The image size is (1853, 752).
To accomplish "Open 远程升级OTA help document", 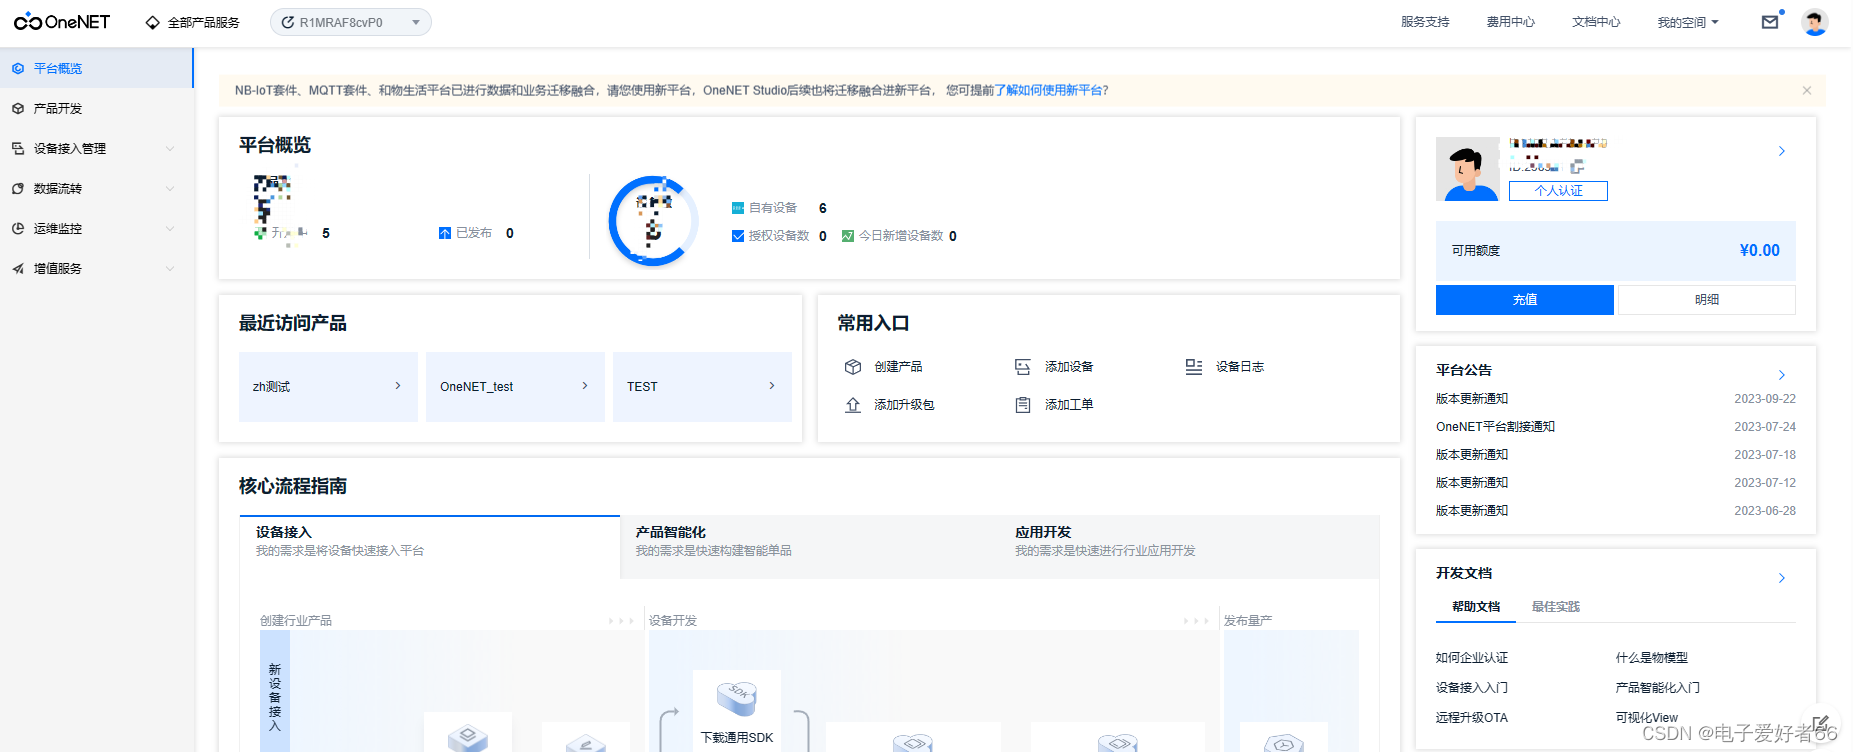I will point(1472,718).
